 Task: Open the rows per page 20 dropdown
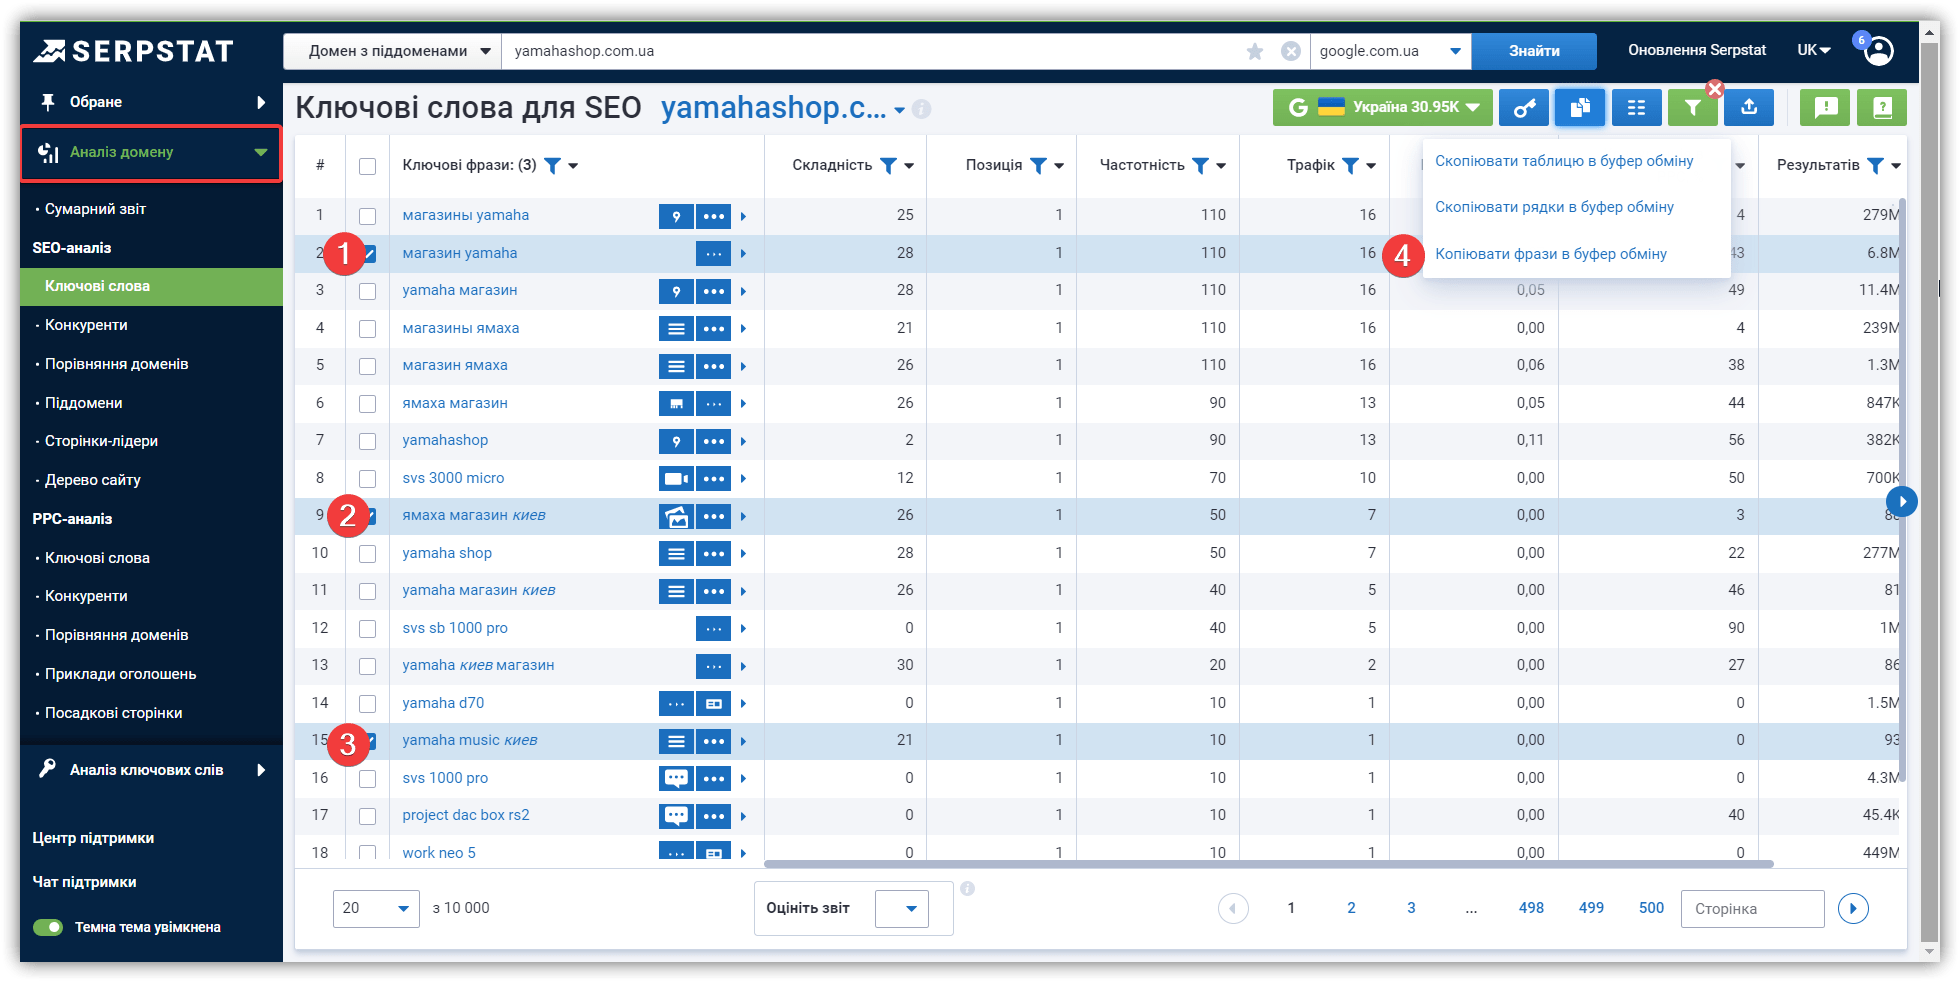pos(376,908)
